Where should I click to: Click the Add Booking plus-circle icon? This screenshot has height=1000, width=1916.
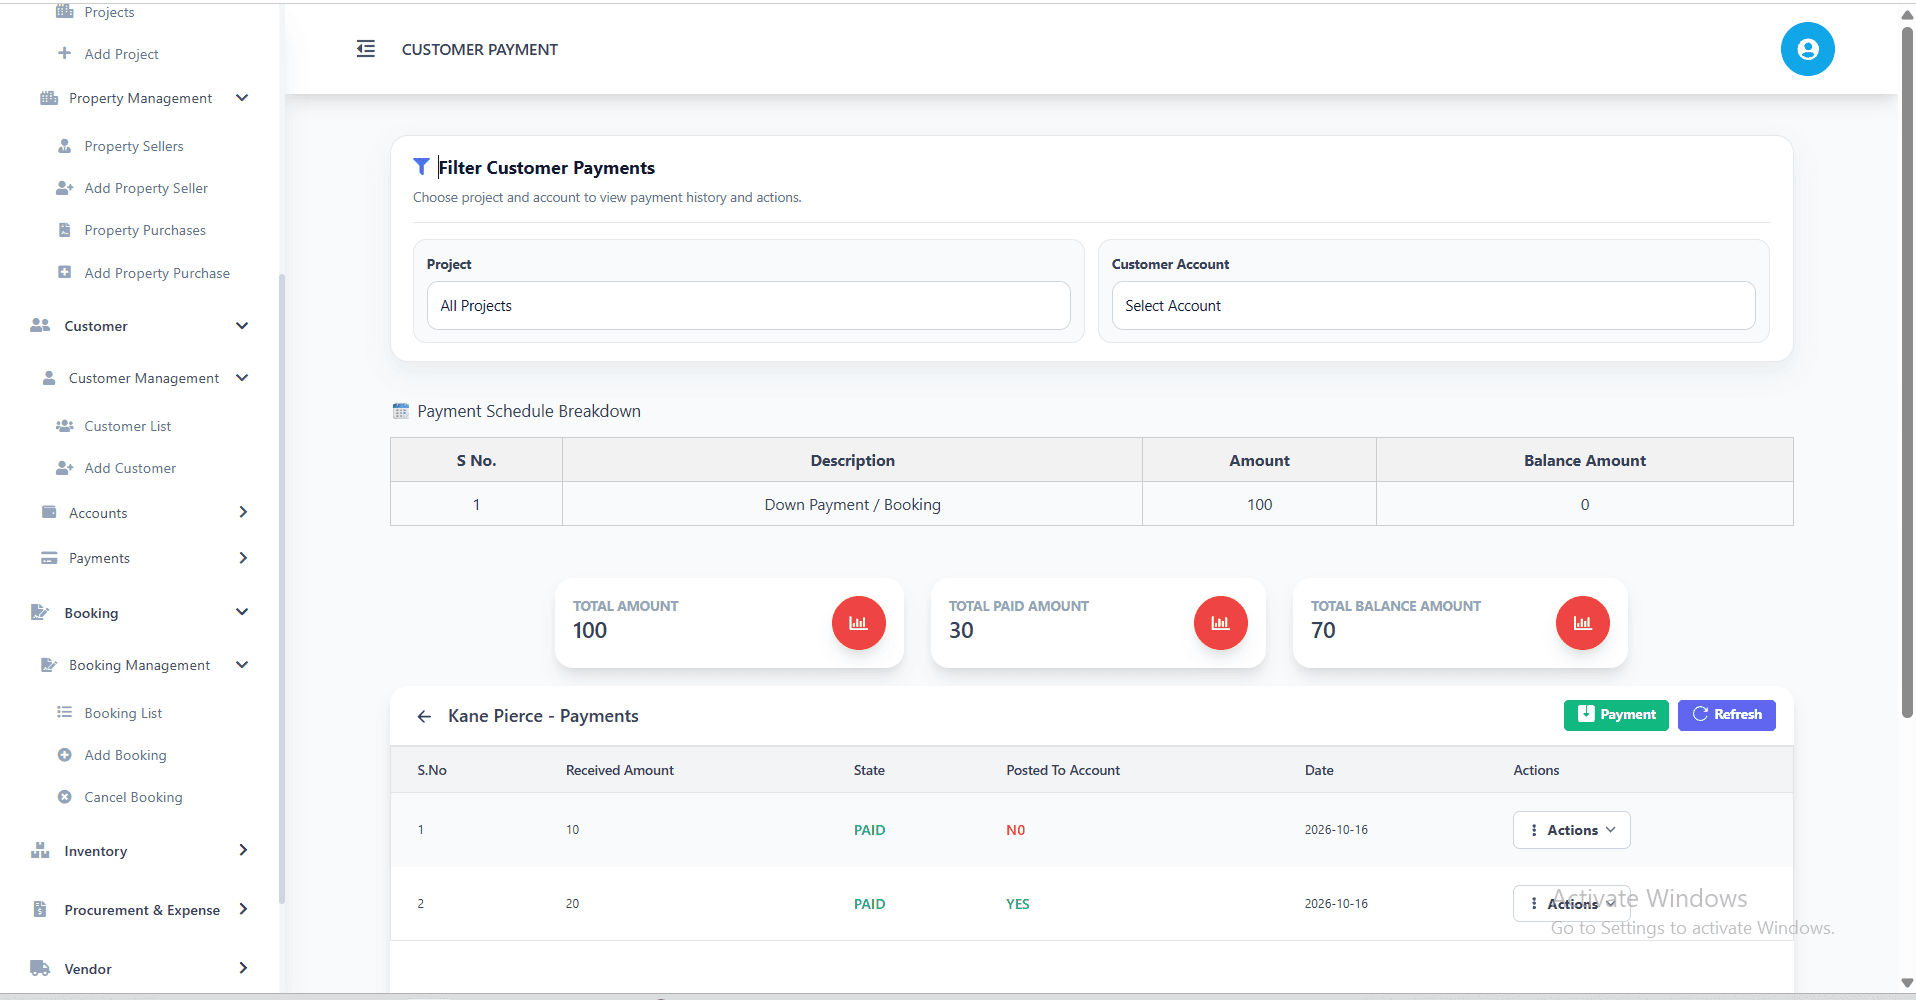pos(65,755)
